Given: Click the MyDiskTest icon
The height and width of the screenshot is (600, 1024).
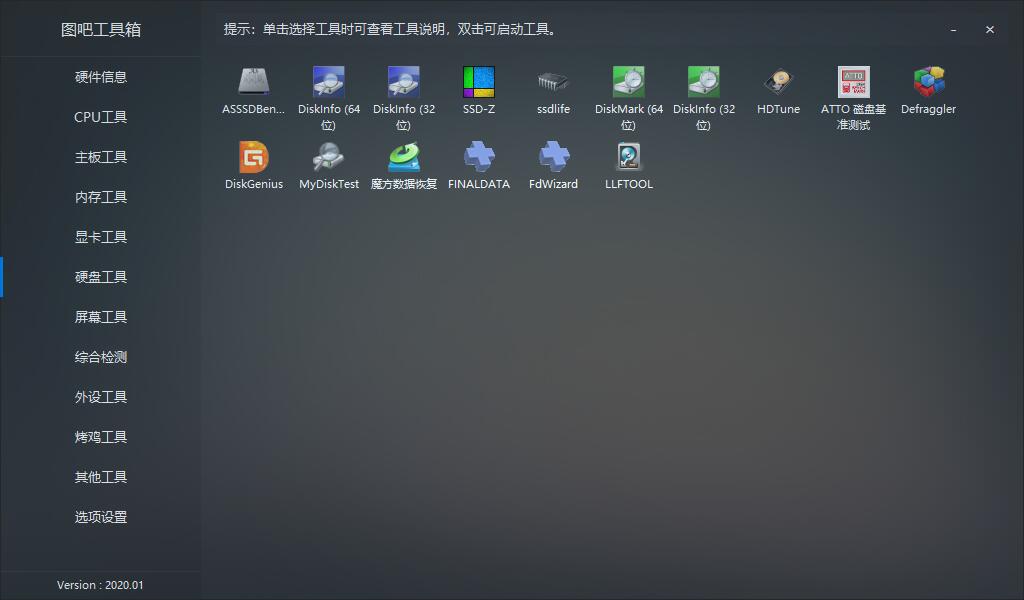Looking at the screenshot, I should click(x=328, y=157).
